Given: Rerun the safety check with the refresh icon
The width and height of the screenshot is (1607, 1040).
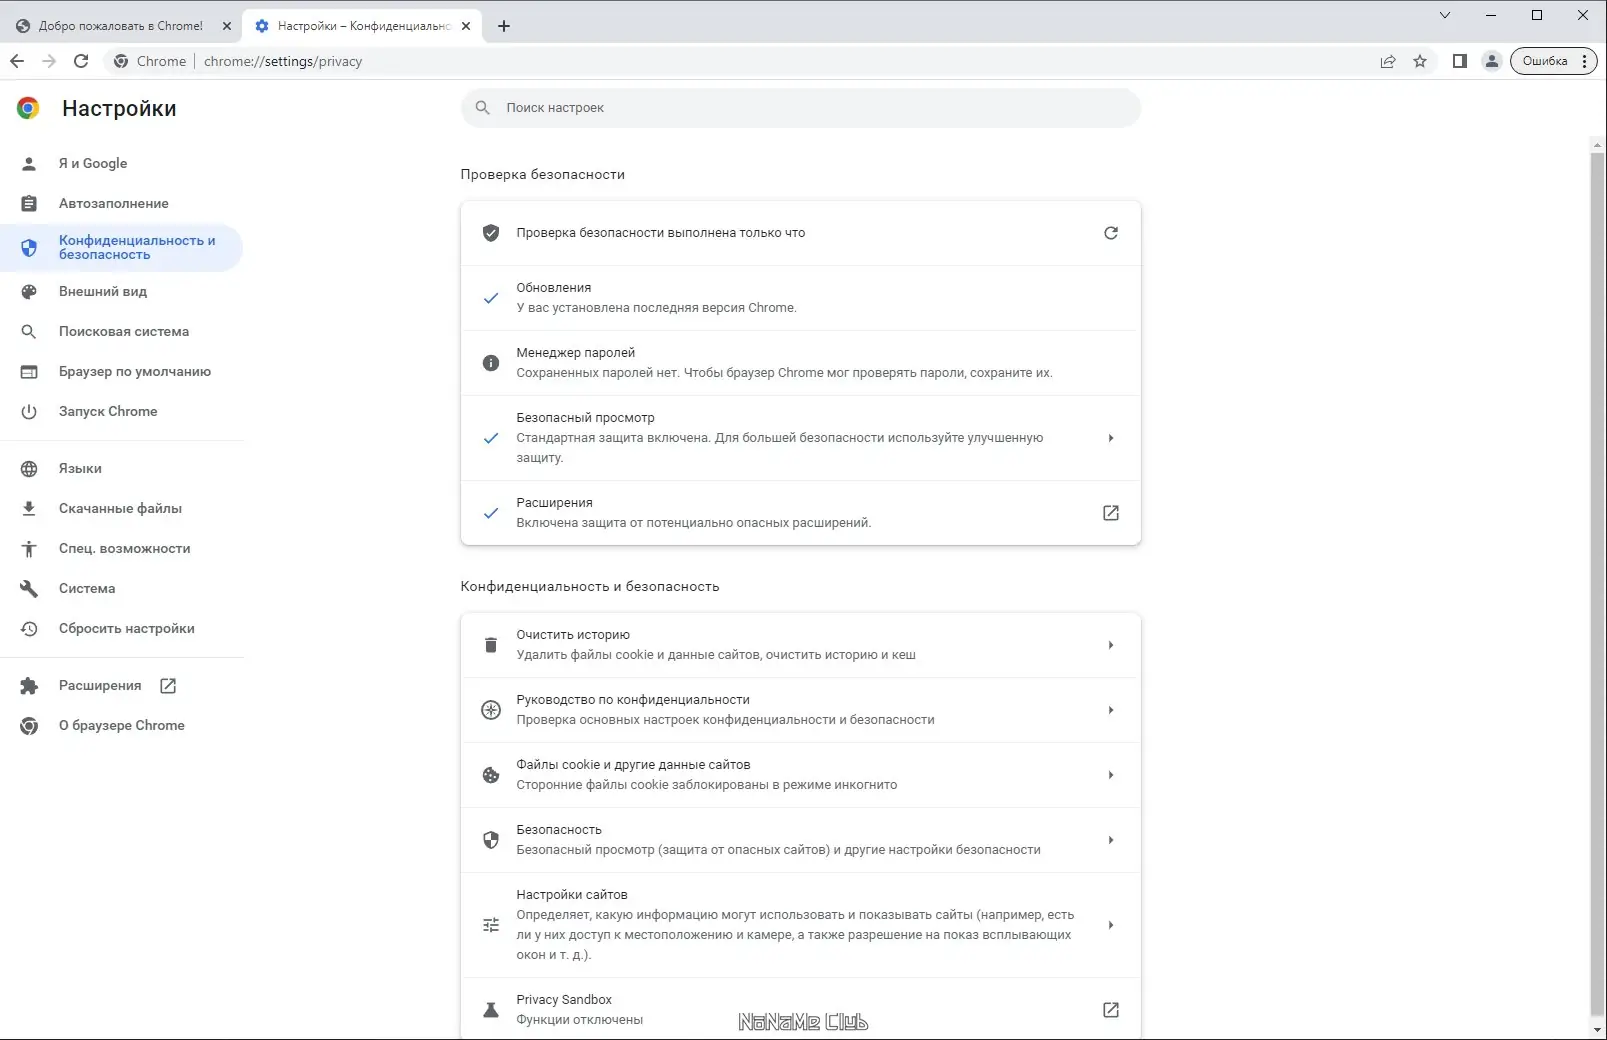Looking at the screenshot, I should tap(1111, 232).
